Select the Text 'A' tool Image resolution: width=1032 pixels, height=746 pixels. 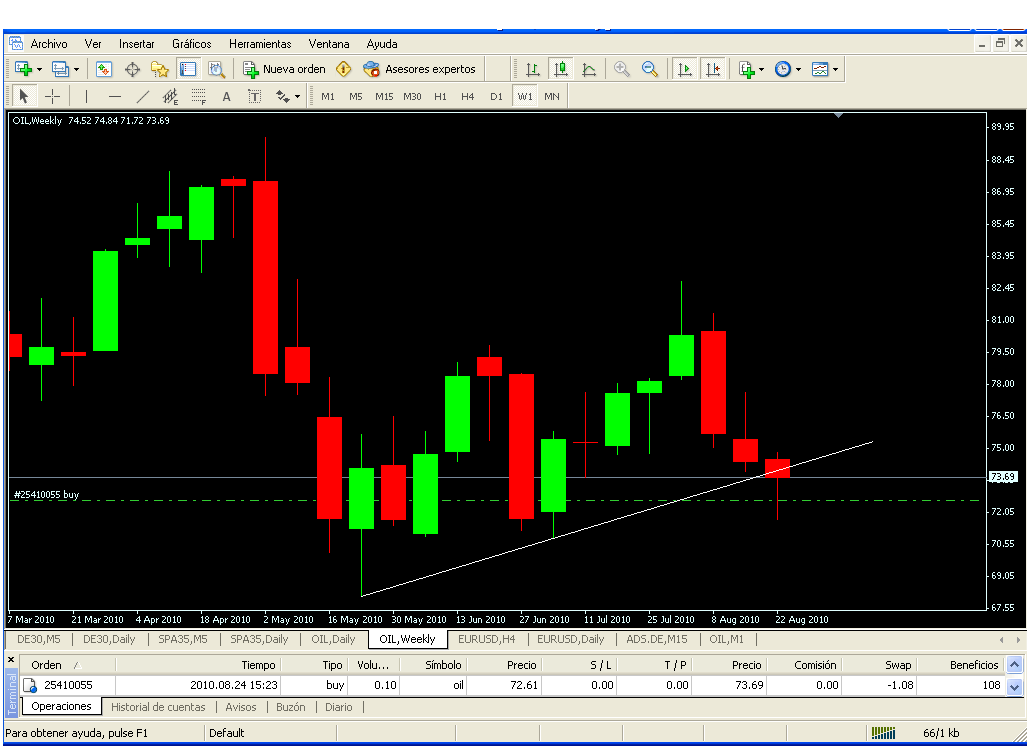pos(226,96)
